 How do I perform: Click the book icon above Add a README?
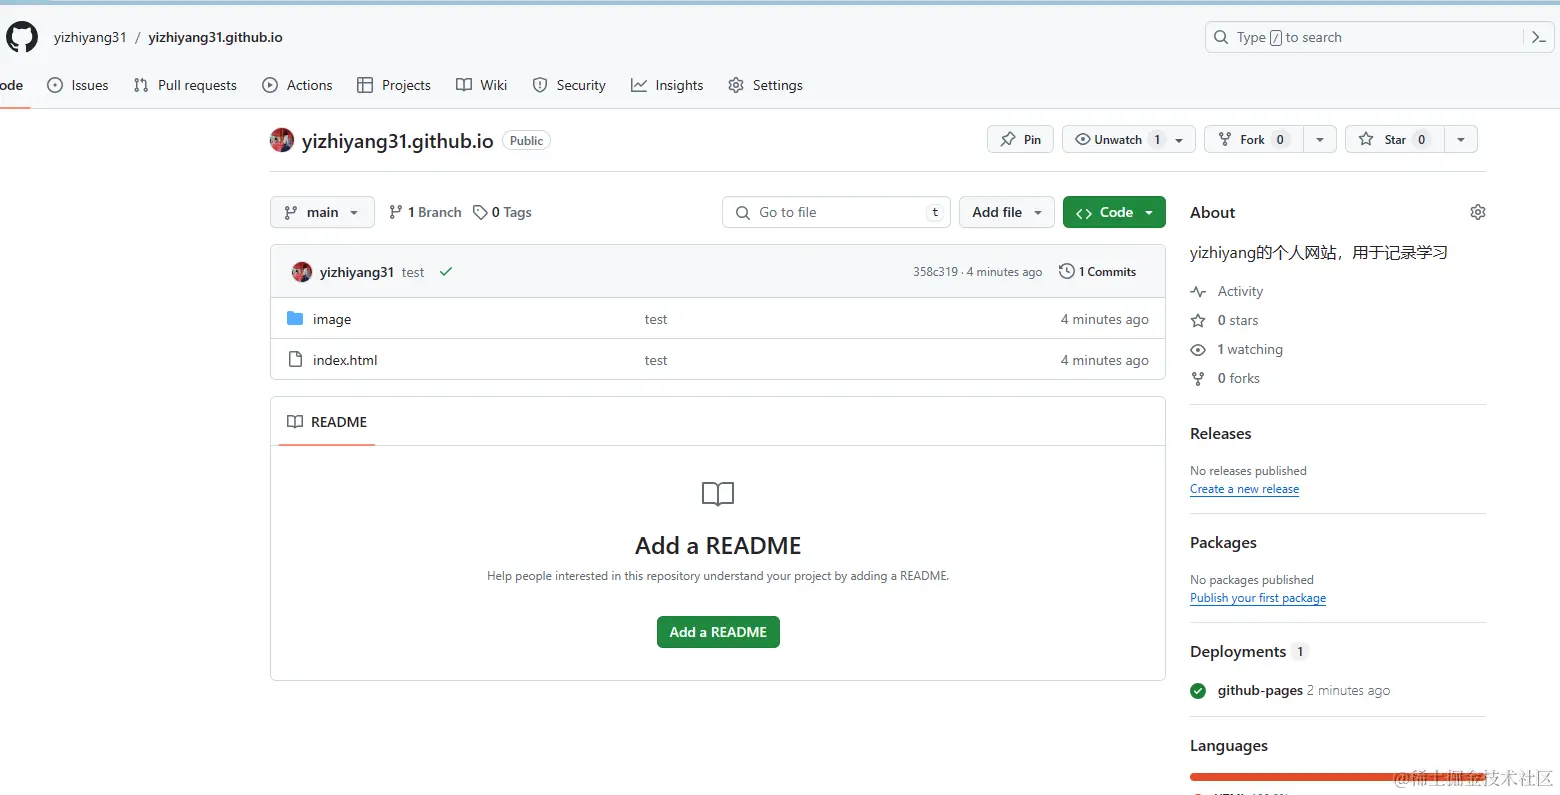click(x=718, y=493)
